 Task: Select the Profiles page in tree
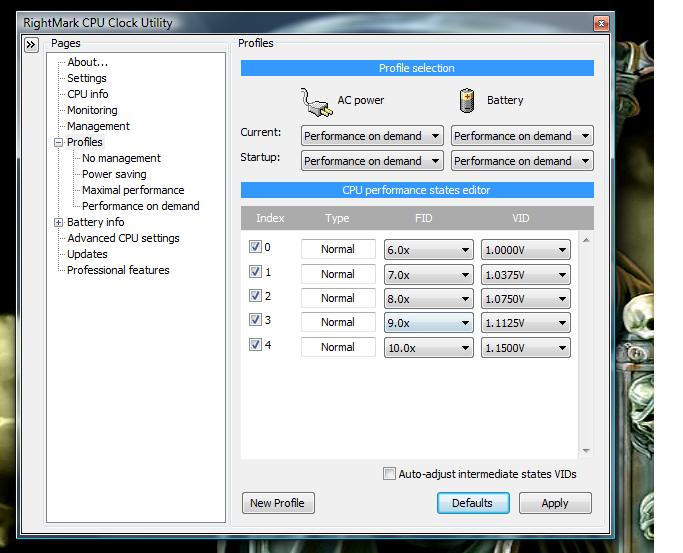click(x=85, y=142)
